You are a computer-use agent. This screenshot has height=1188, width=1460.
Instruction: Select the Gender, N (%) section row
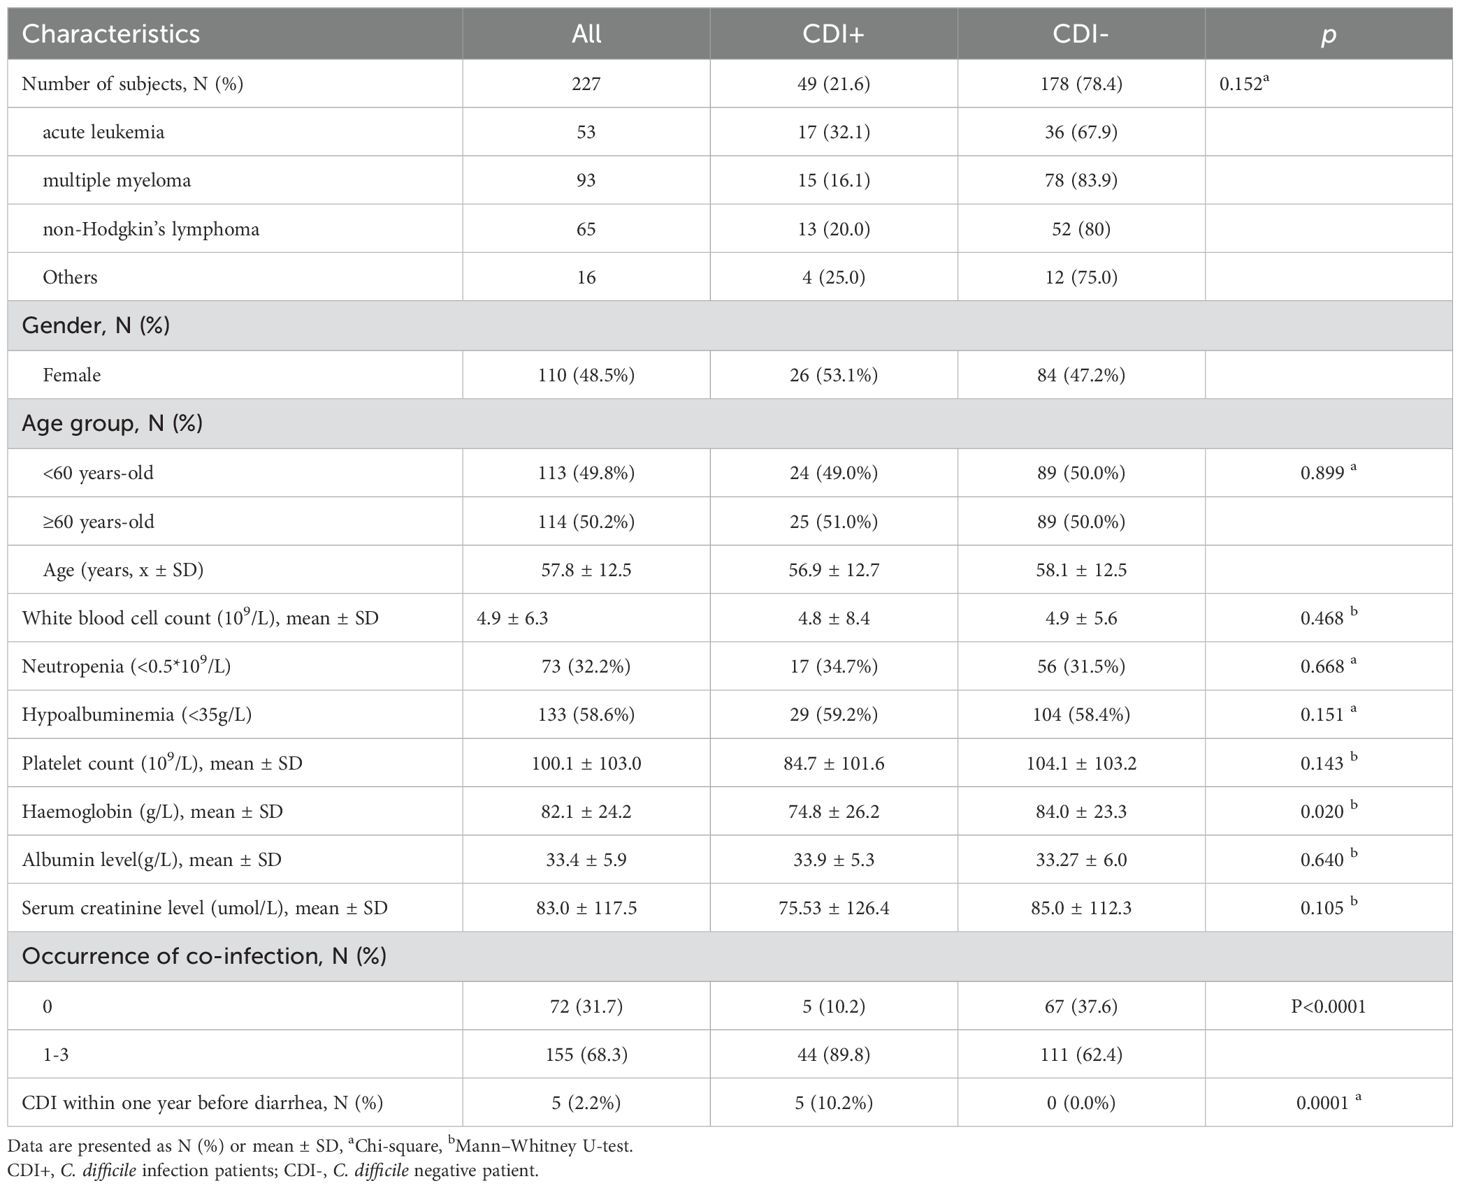coord(96,326)
